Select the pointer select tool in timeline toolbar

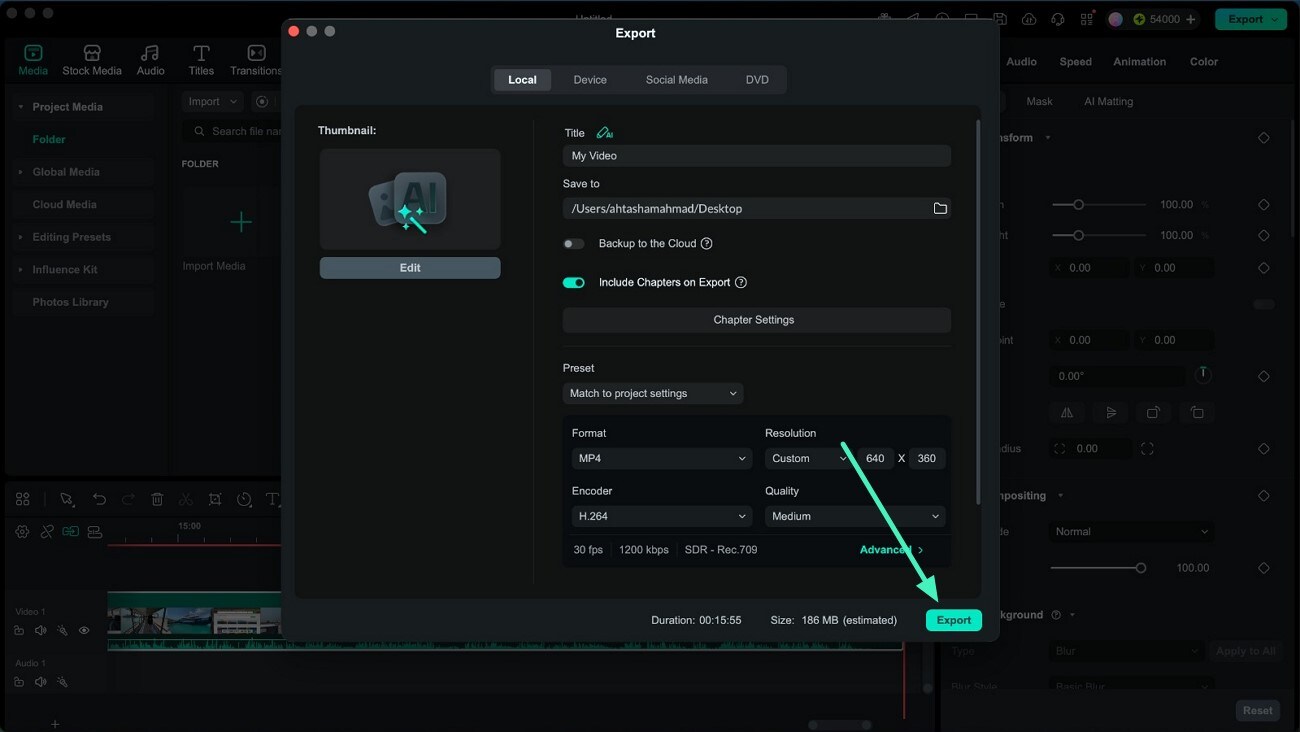pos(66,499)
